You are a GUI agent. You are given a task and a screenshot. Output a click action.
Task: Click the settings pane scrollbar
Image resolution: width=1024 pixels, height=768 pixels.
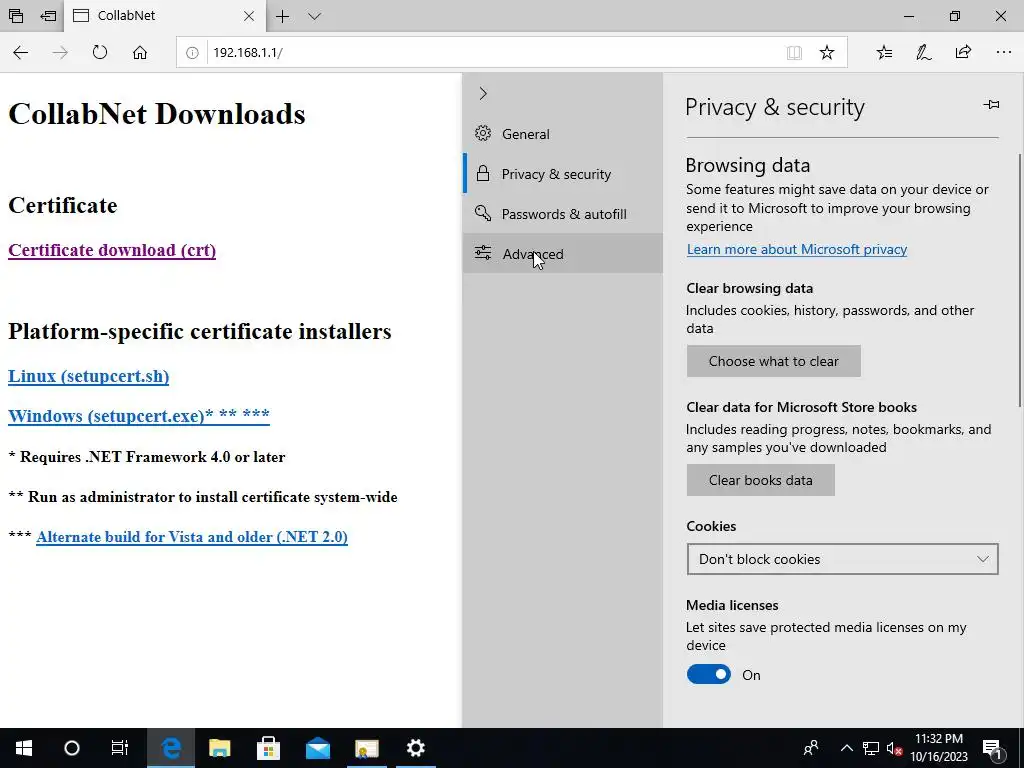pos(1020,281)
